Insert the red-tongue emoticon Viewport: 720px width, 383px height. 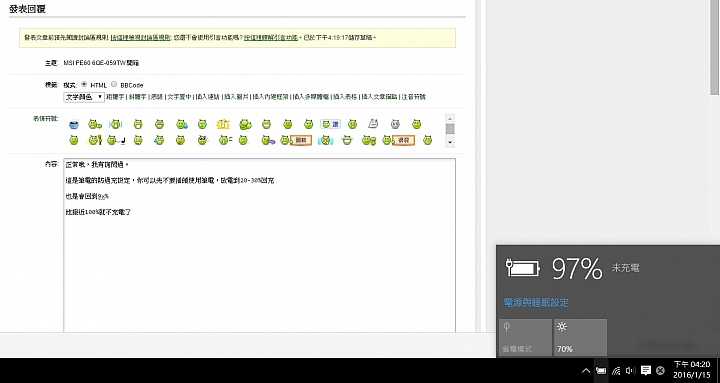tap(180, 140)
